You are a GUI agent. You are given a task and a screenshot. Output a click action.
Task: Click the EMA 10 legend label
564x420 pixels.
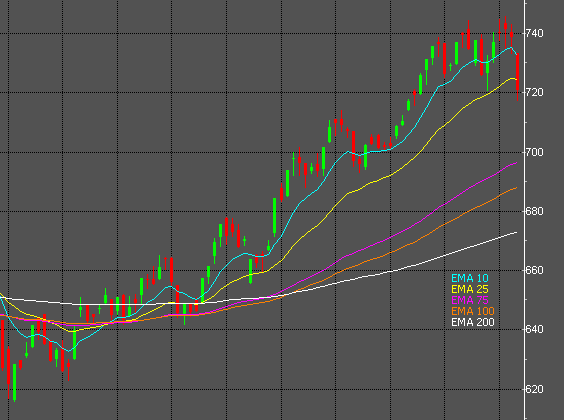[x=470, y=278]
